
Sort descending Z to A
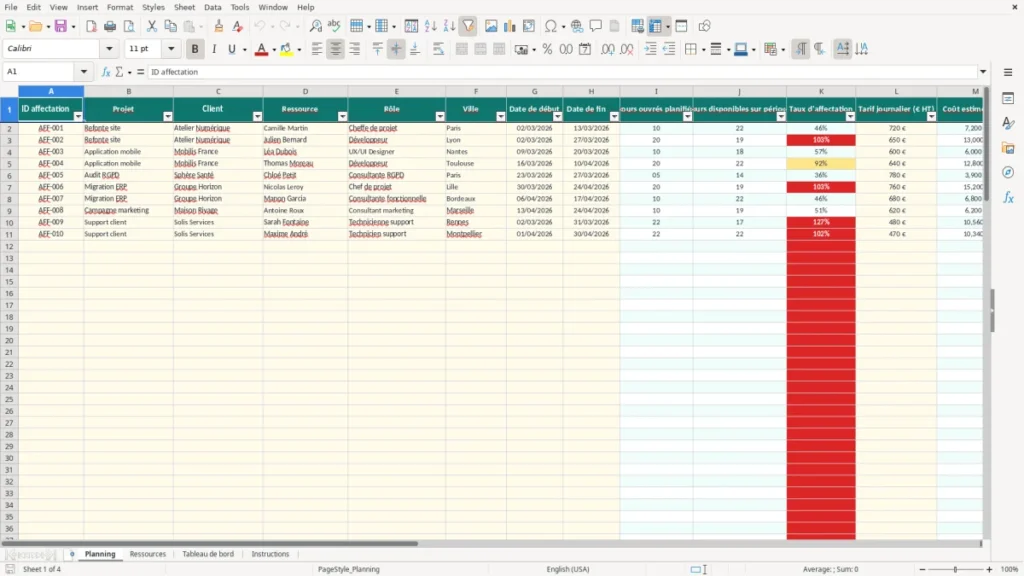click(449, 26)
